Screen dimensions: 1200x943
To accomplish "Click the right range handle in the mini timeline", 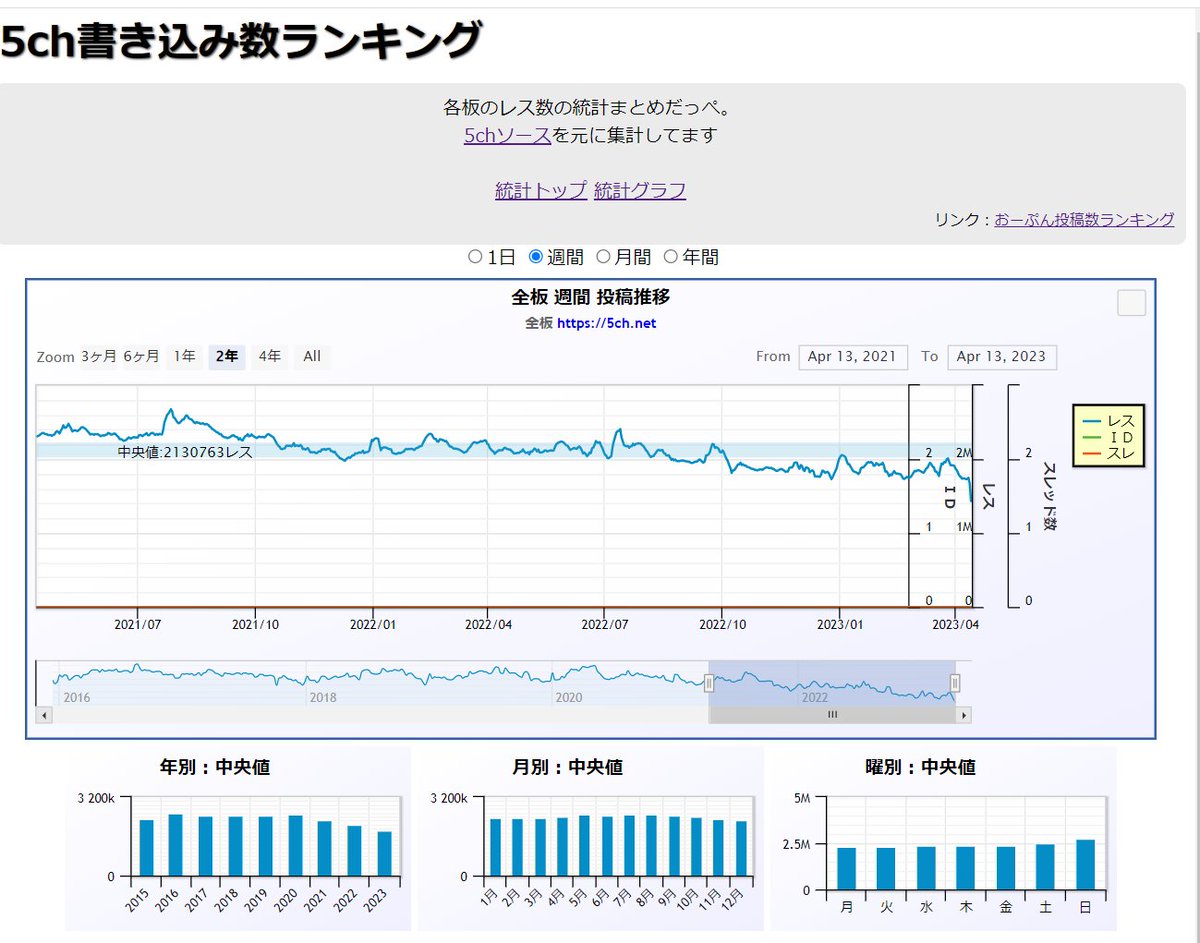I will pyautogui.click(x=957, y=682).
